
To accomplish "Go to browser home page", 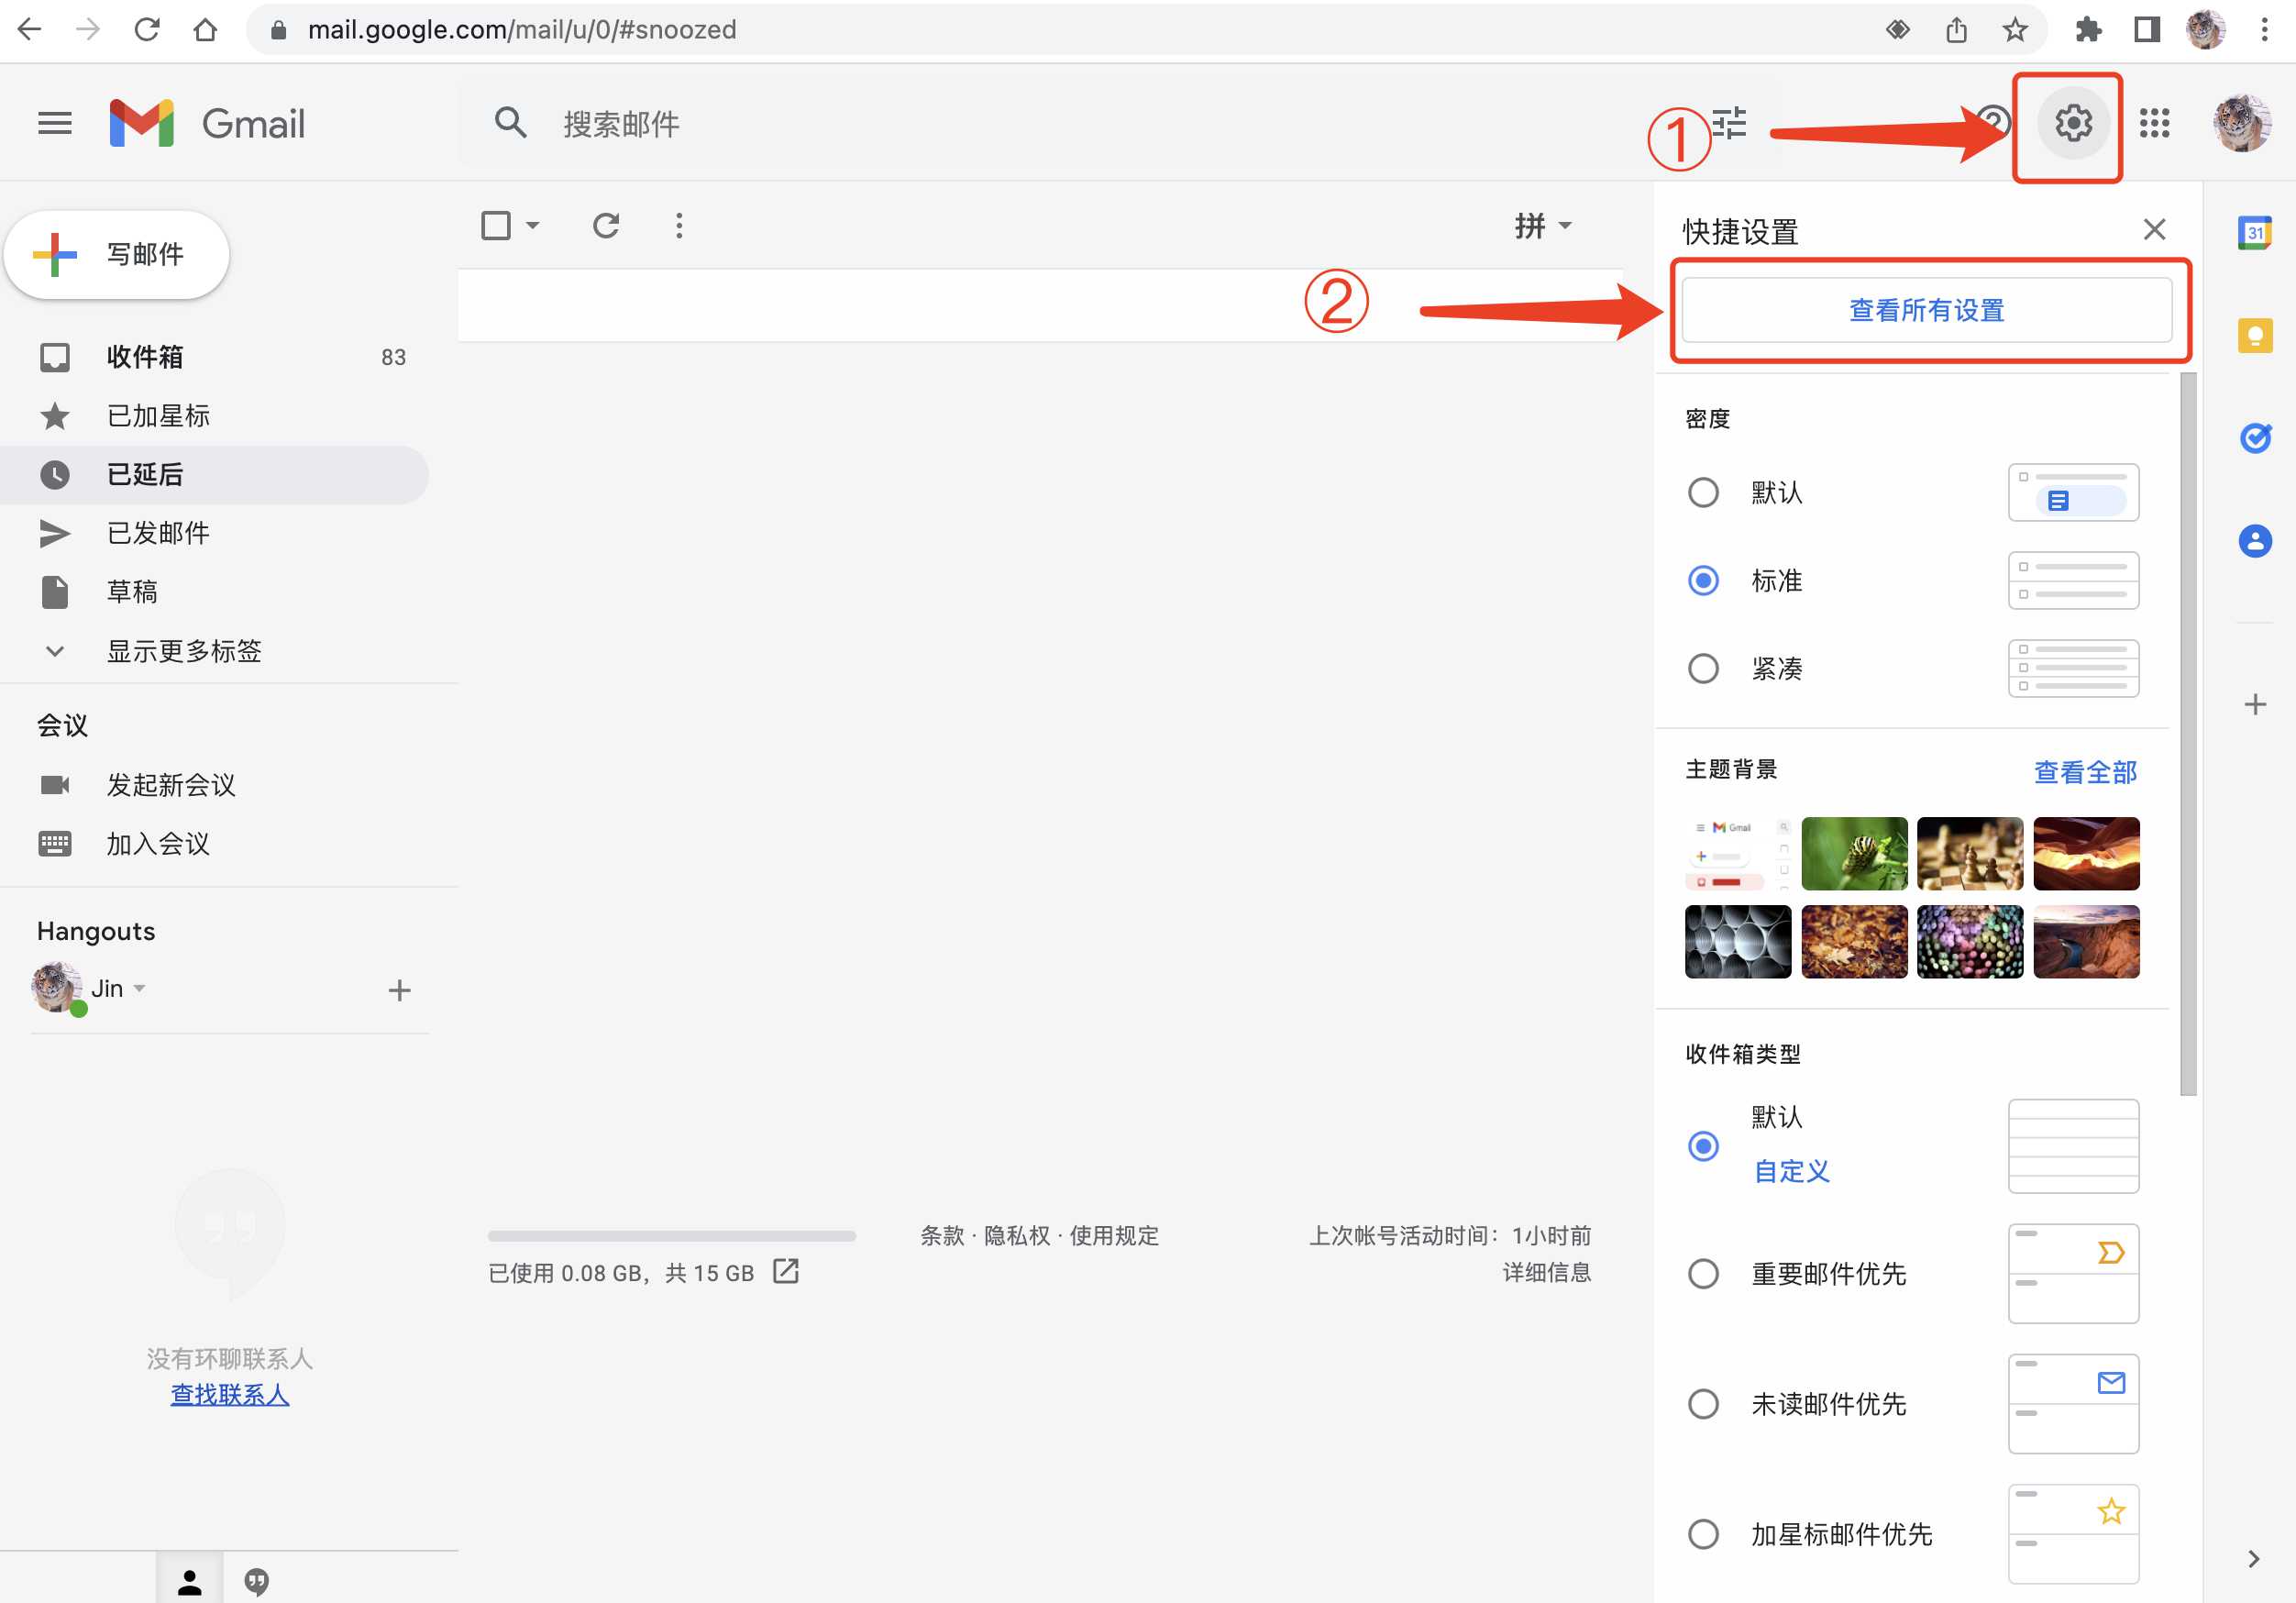I will [x=205, y=30].
